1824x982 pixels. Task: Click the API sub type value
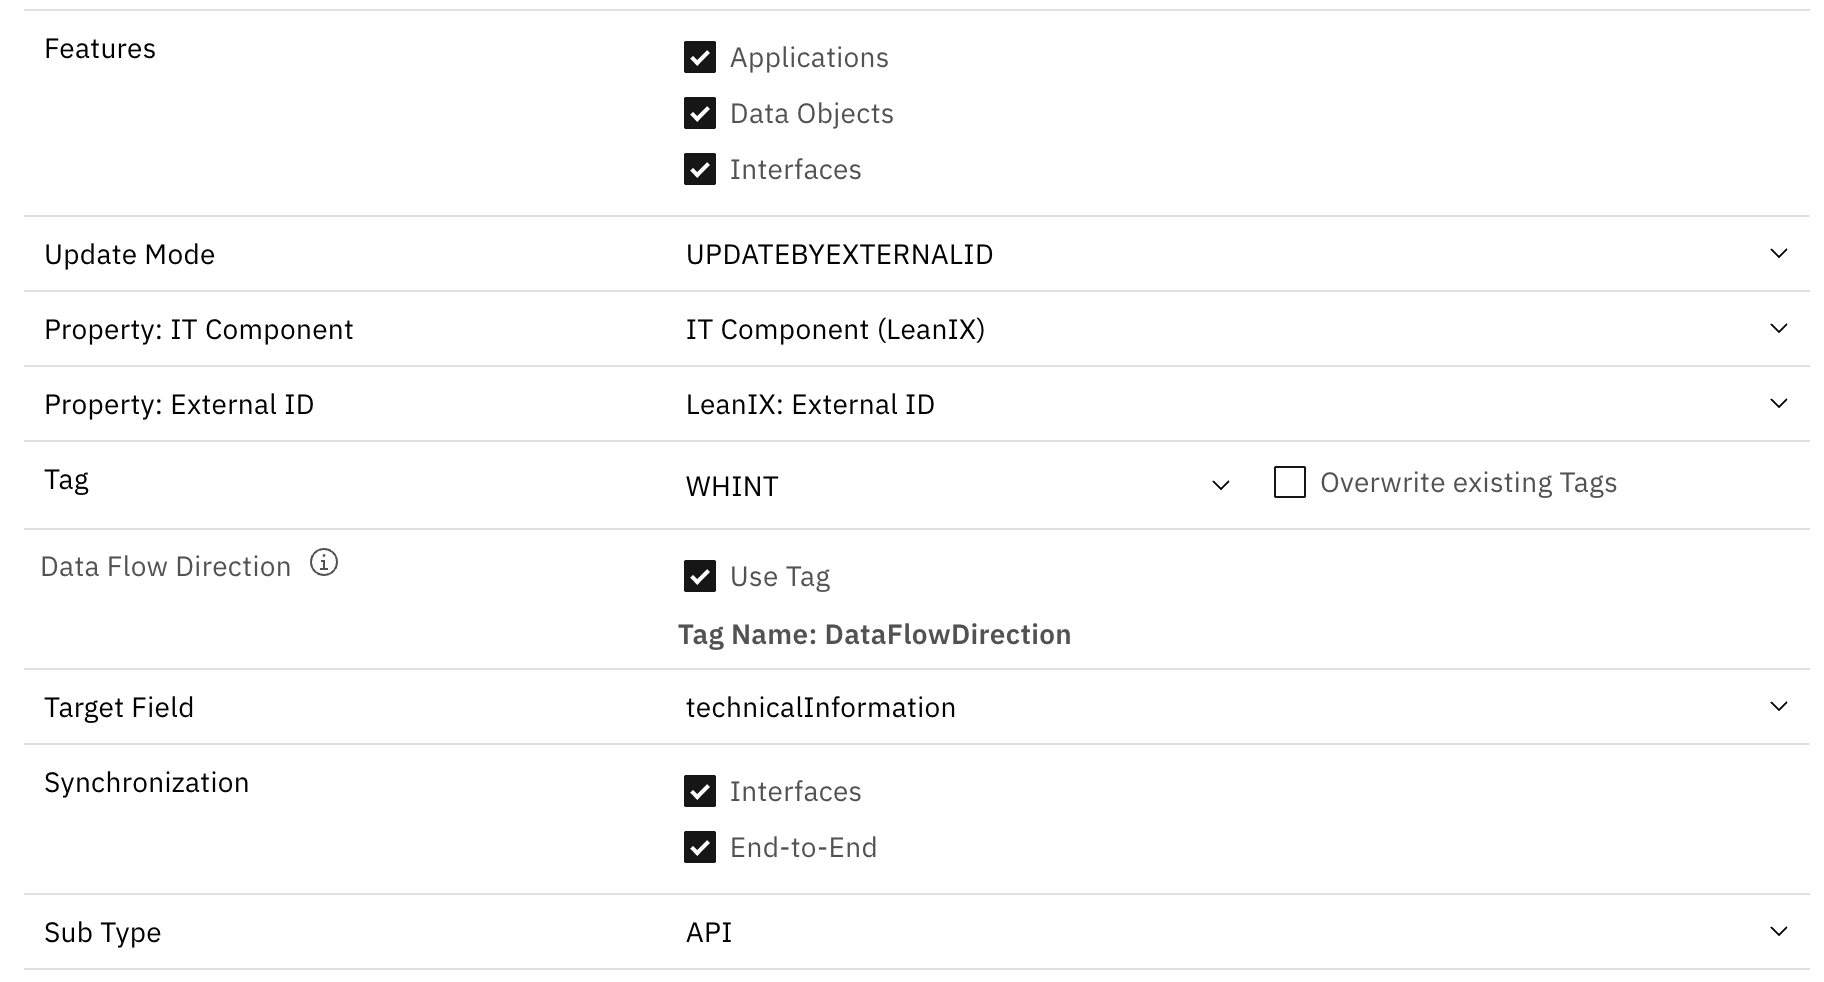pos(709,933)
